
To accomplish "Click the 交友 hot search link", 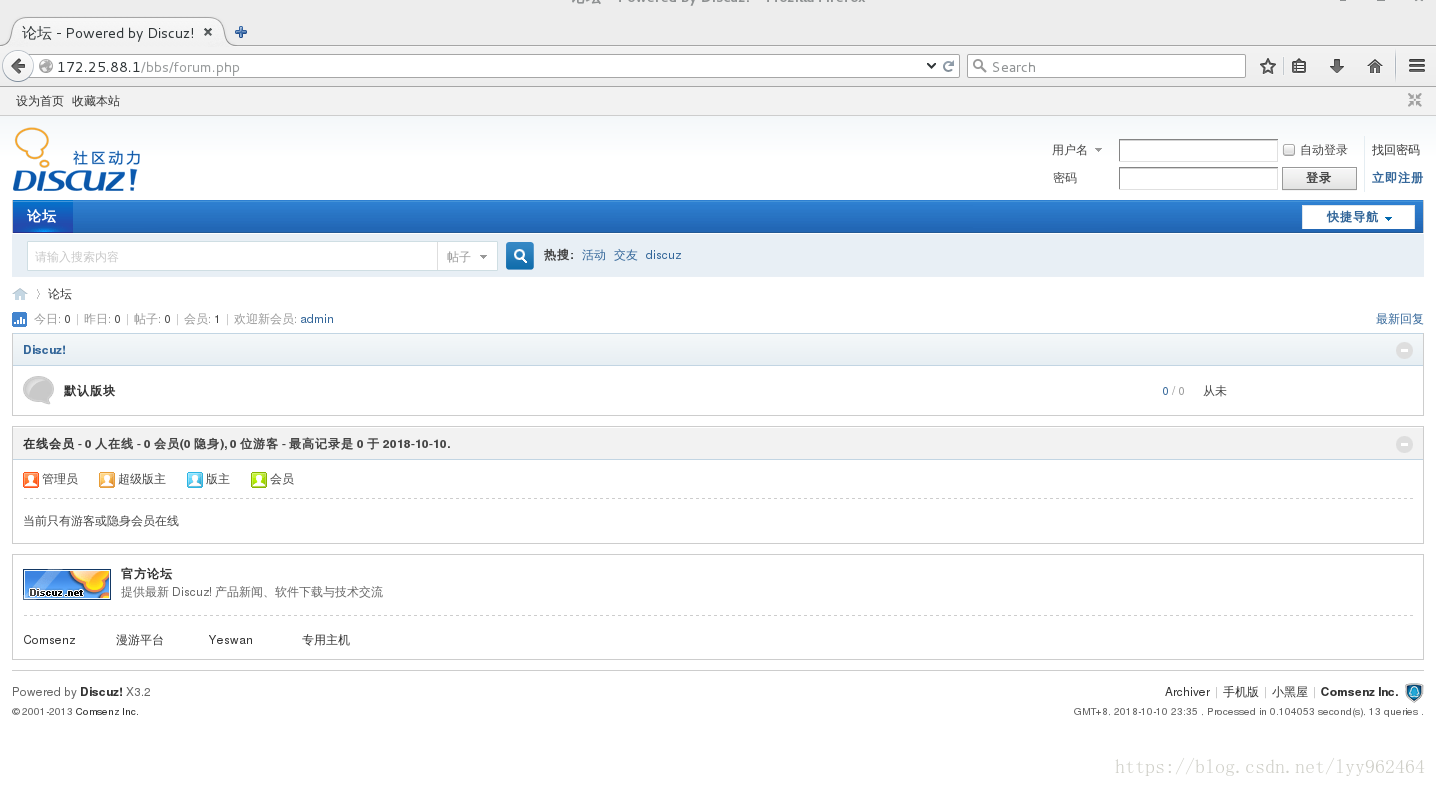I will [x=625, y=255].
